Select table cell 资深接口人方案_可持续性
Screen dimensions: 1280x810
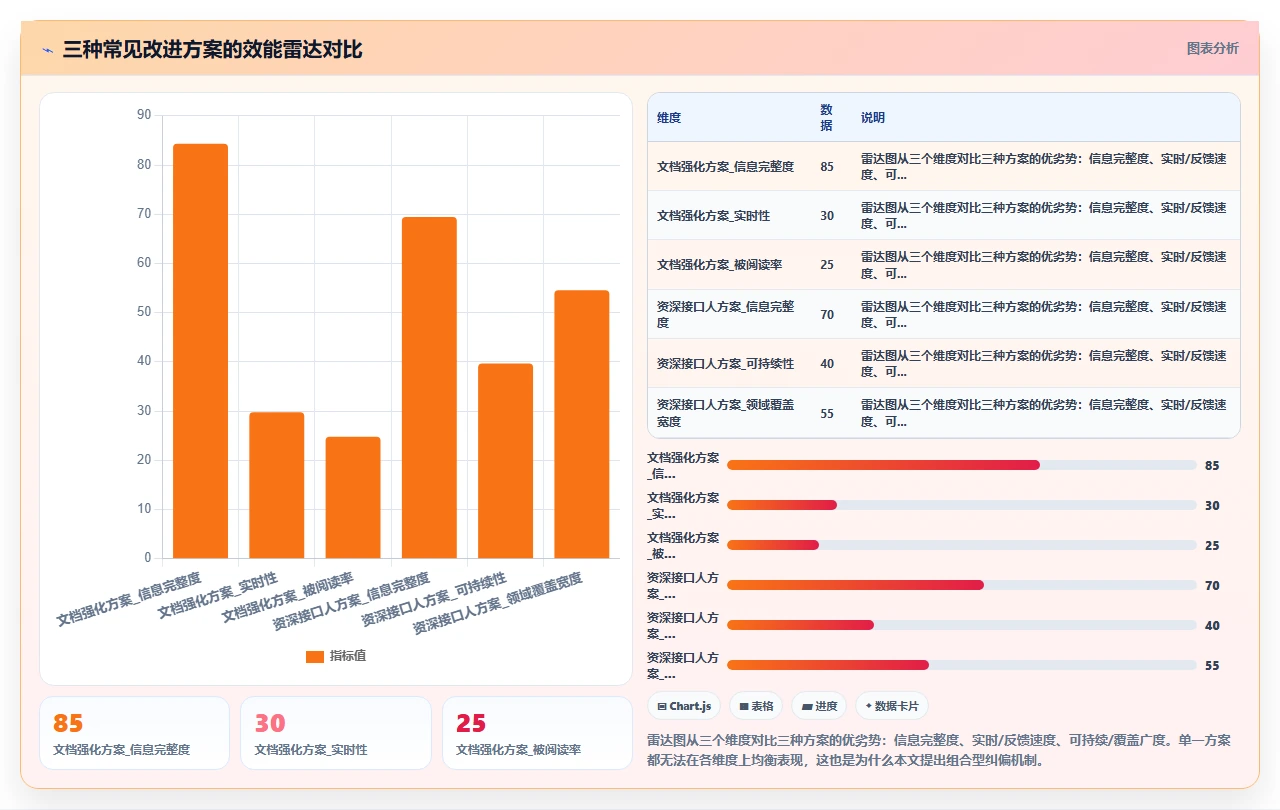coord(730,364)
